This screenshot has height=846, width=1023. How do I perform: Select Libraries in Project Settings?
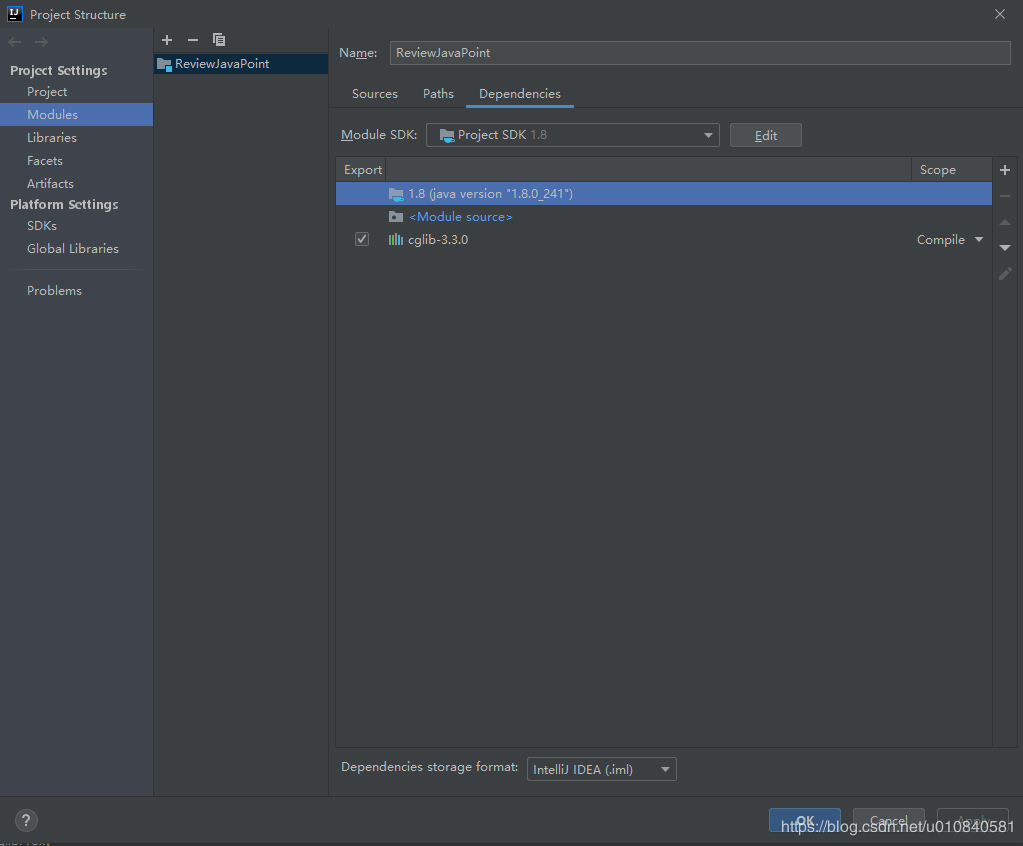tap(52, 138)
